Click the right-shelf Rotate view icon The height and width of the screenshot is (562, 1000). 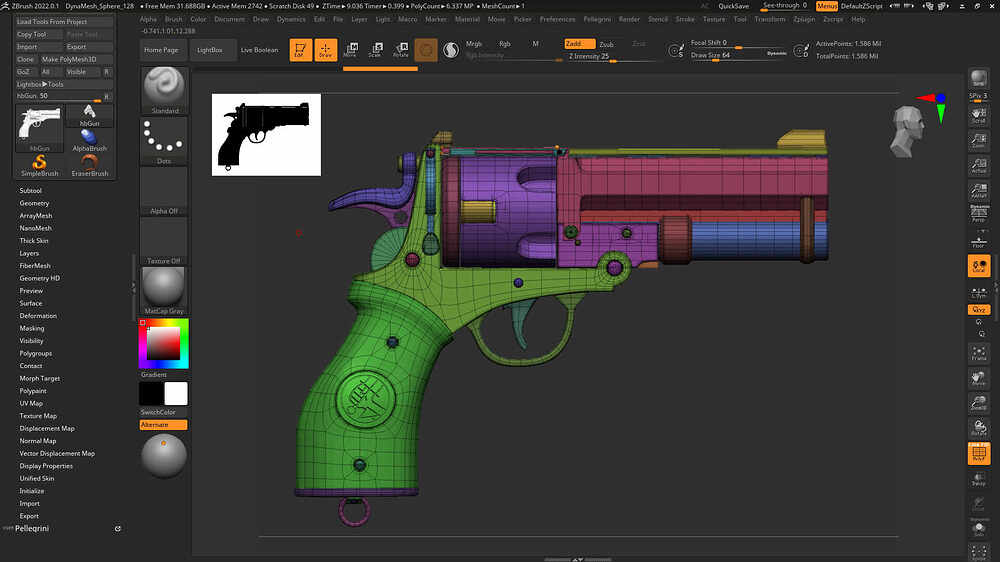pyautogui.click(x=978, y=428)
